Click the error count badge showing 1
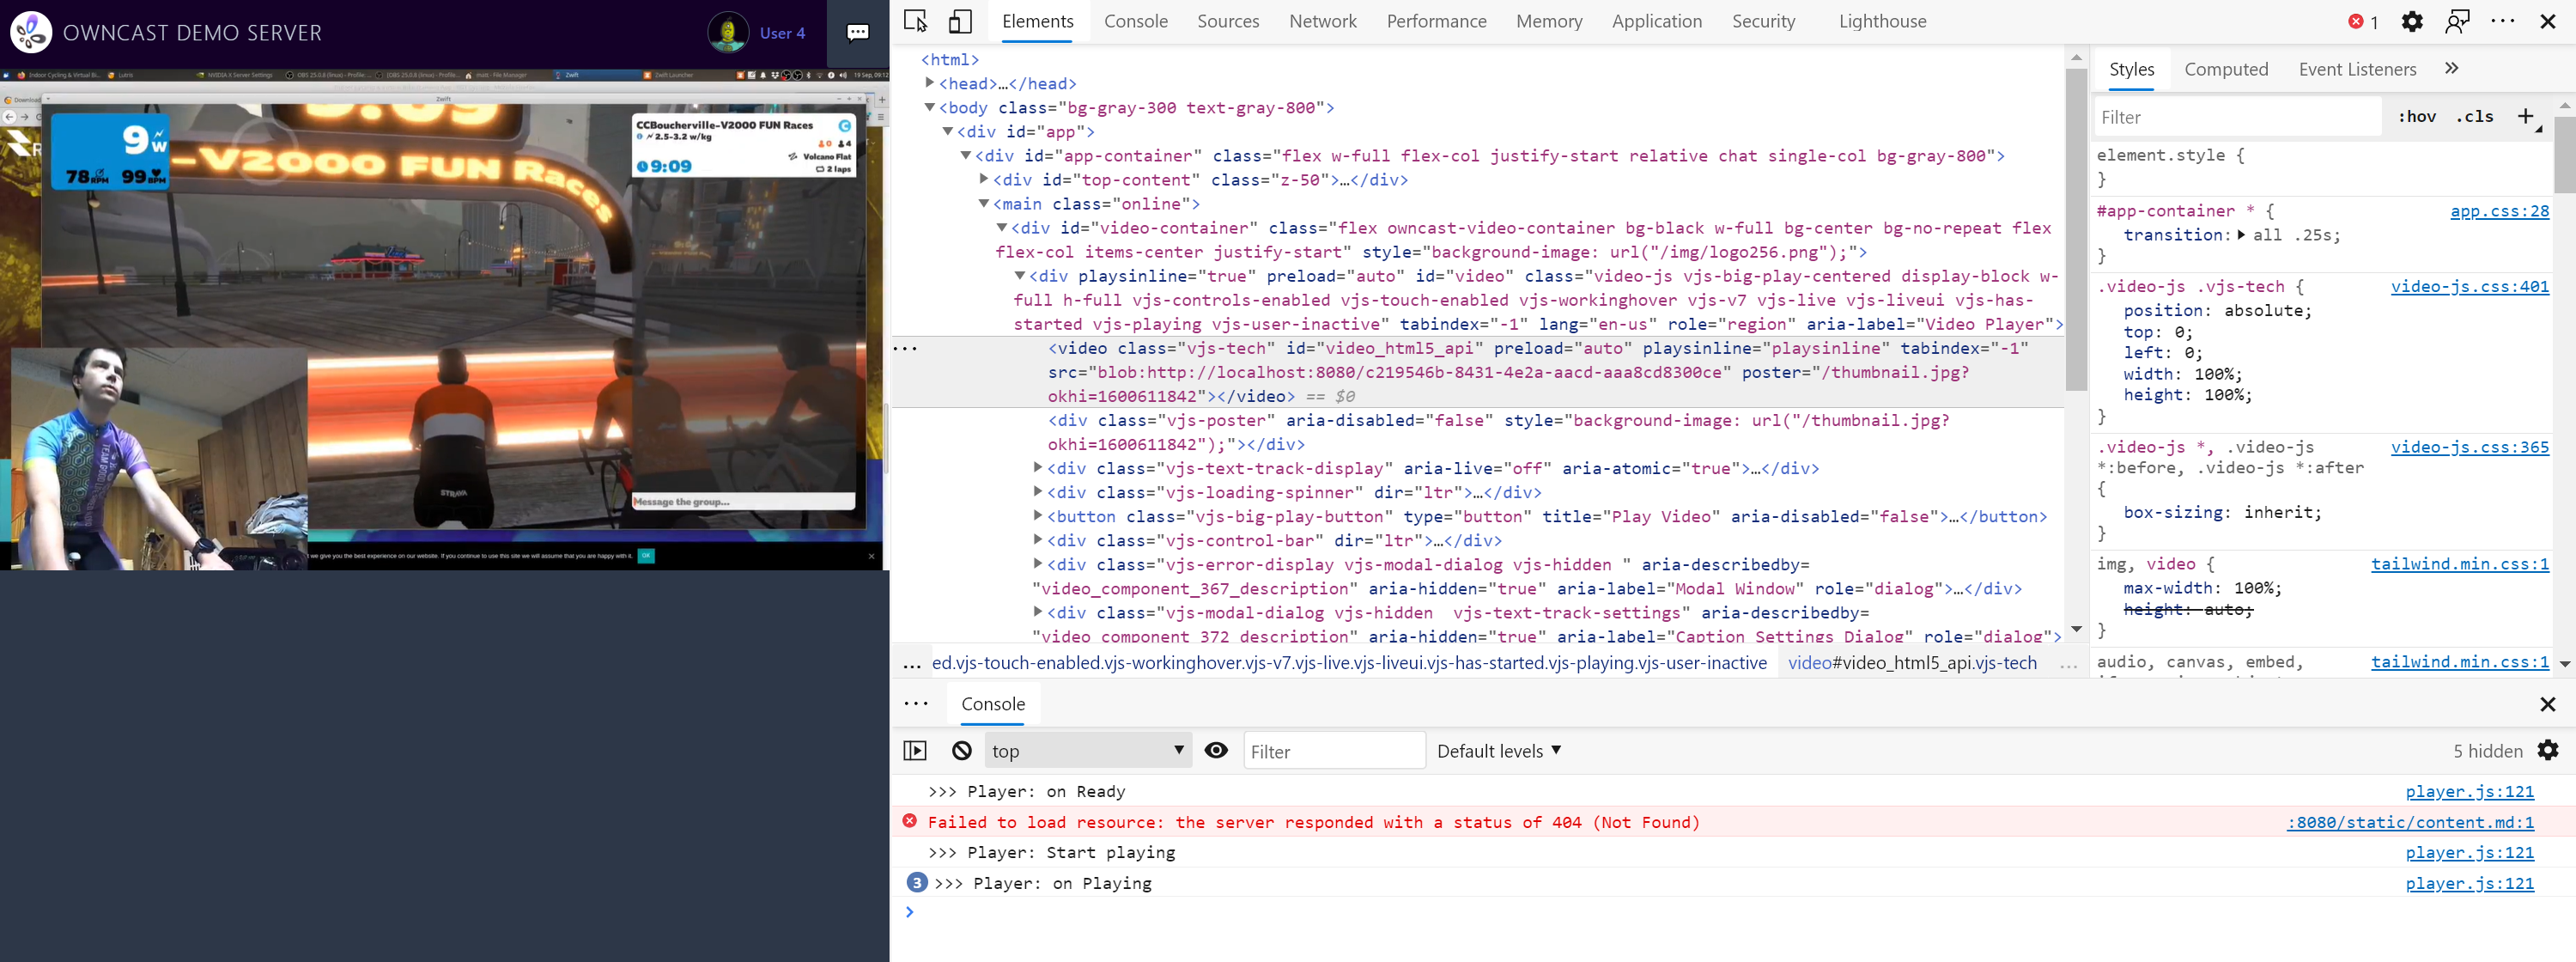This screenshot has height=962, width=2576. click(2363, 20)
